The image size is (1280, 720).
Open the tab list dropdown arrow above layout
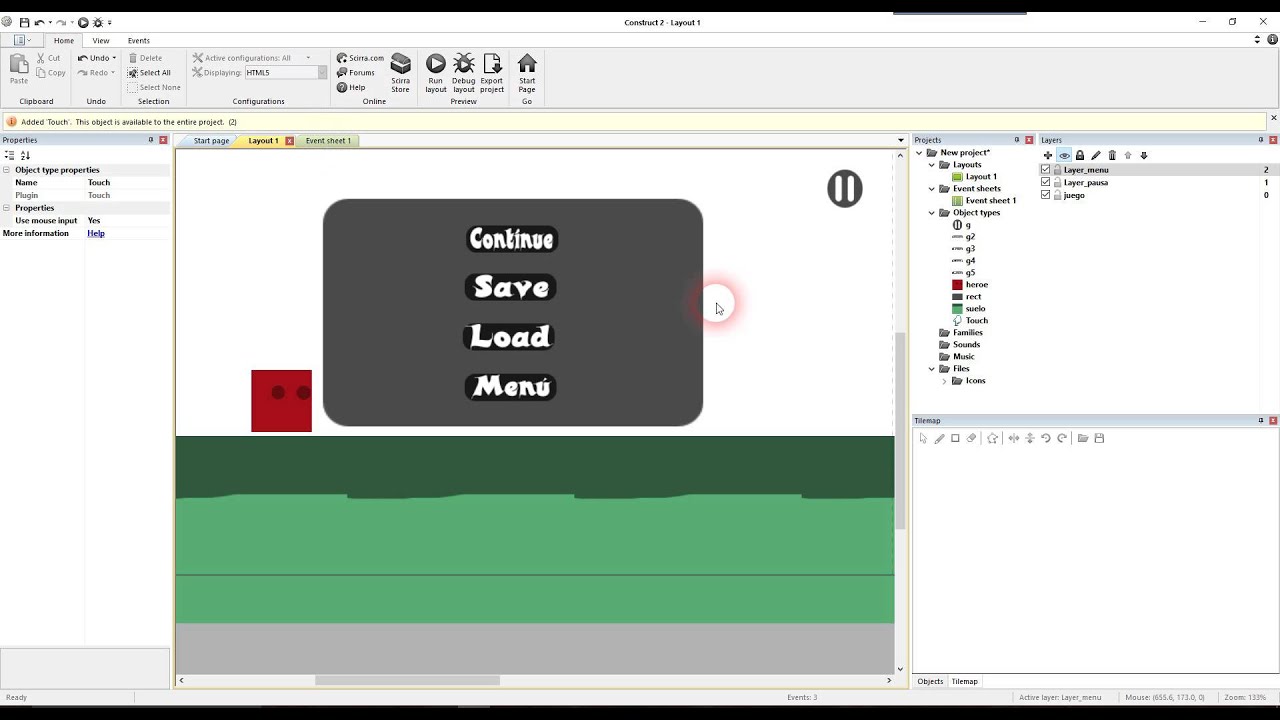[x=900, y=141]
